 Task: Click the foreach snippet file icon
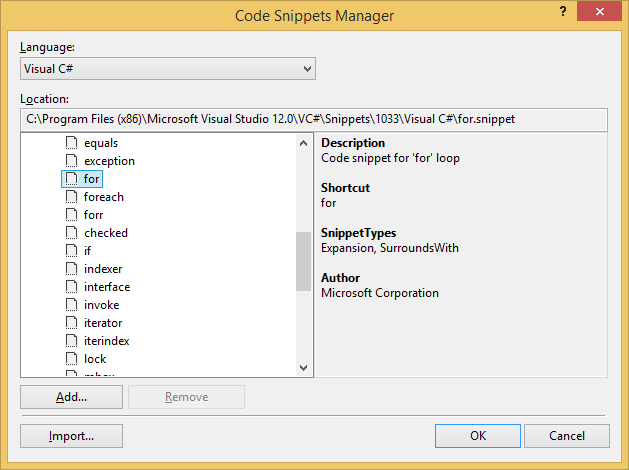point(71,197)
